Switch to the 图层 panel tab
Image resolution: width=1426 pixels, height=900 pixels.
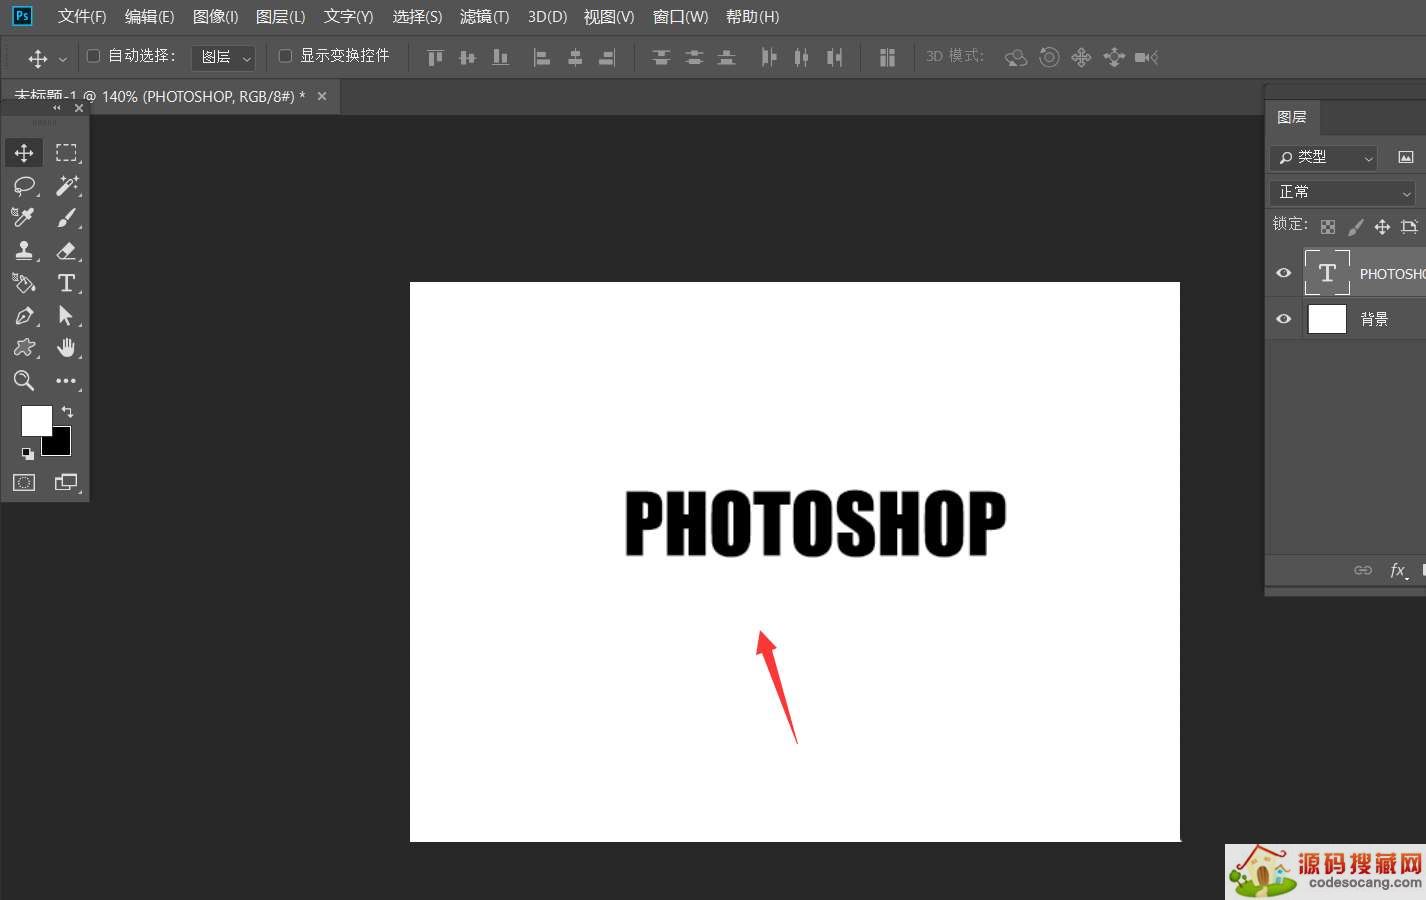[x=1292, y=117]
